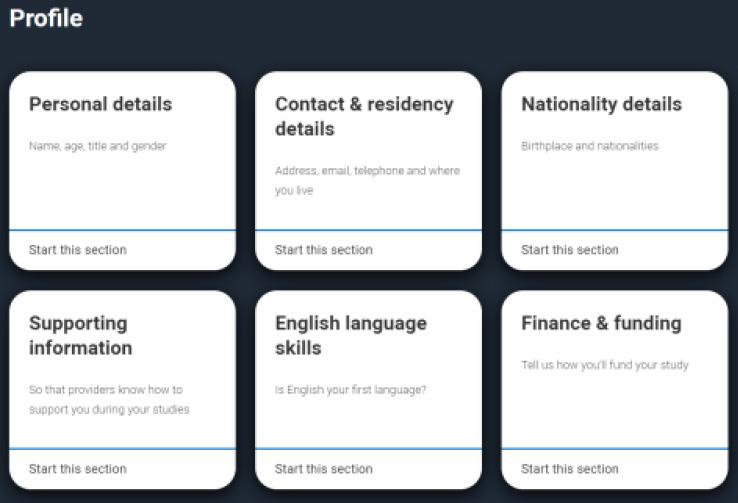Open the Personal details card heading
This screenshot has width=738, height=503.
point(100,104)
